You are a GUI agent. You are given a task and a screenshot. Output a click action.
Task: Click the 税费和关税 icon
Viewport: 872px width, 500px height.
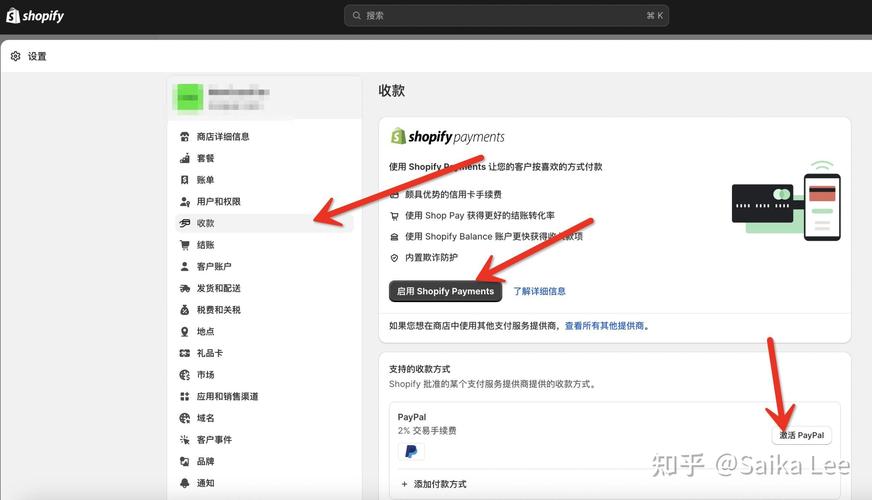(185, 310)
